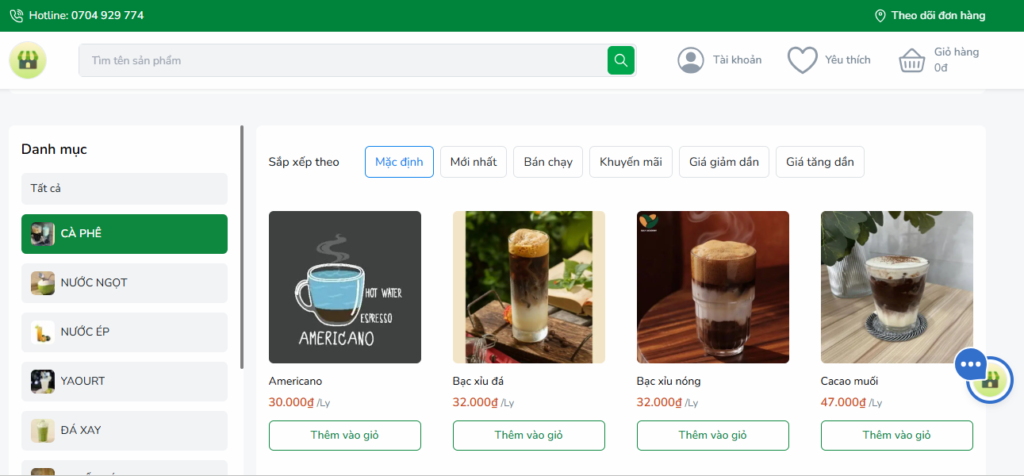Click the green store logo icon

(x=28, y=60)
